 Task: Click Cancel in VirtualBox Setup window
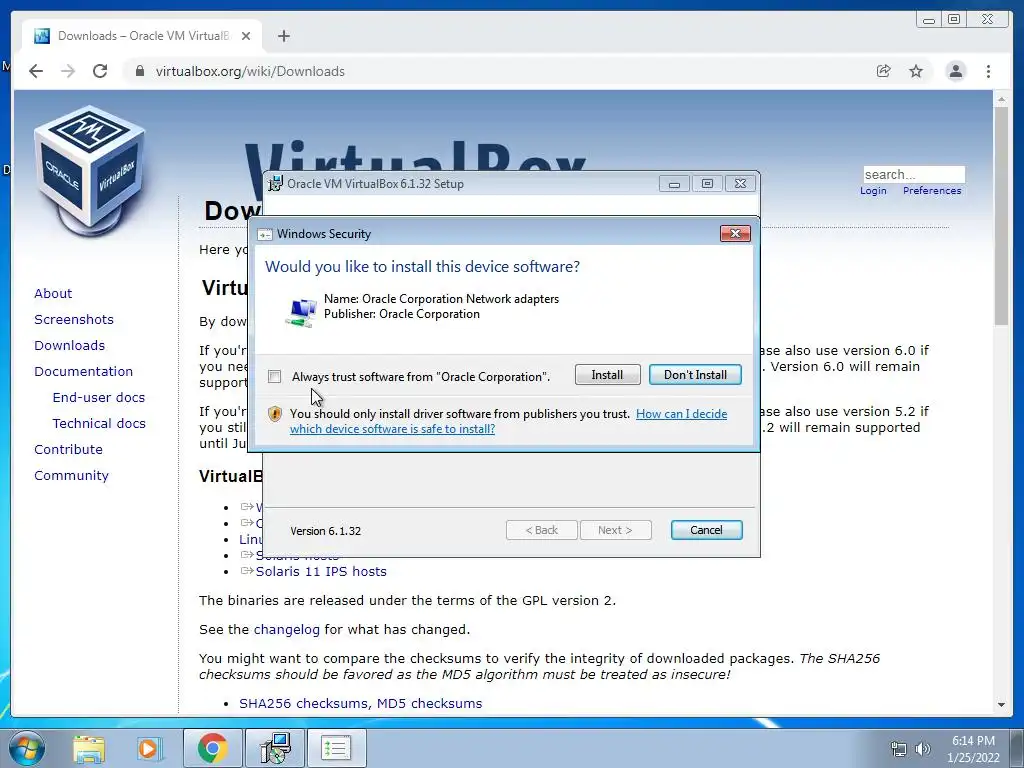[706, 530]
